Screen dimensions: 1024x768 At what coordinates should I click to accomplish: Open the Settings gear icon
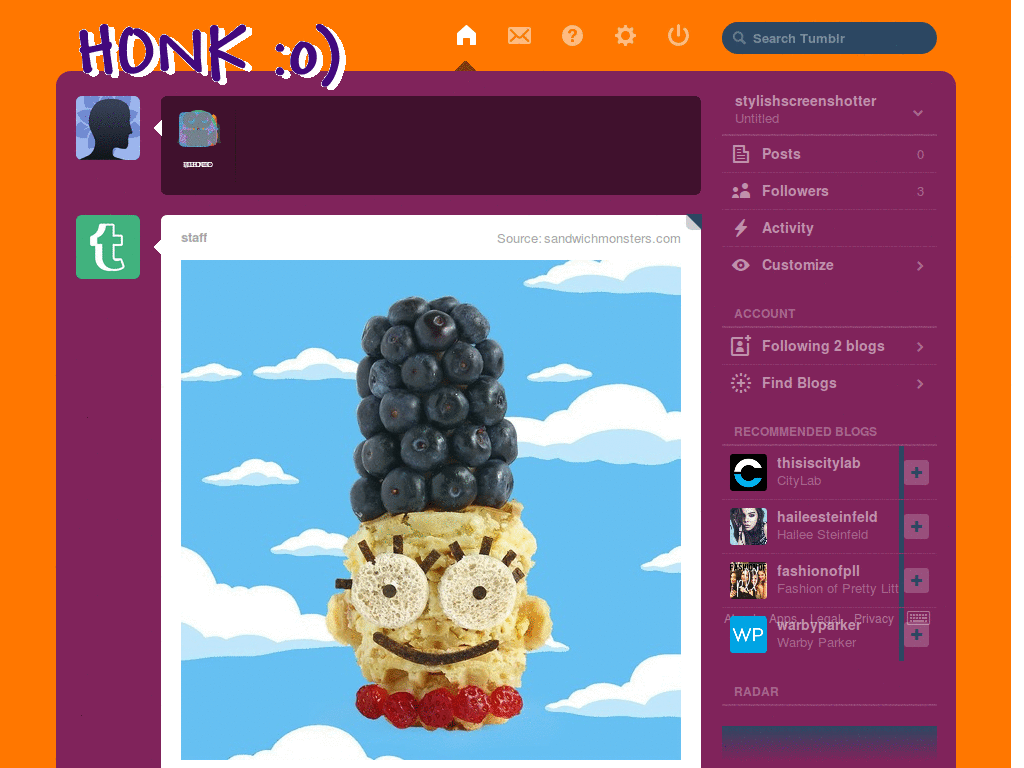[625, 35]
